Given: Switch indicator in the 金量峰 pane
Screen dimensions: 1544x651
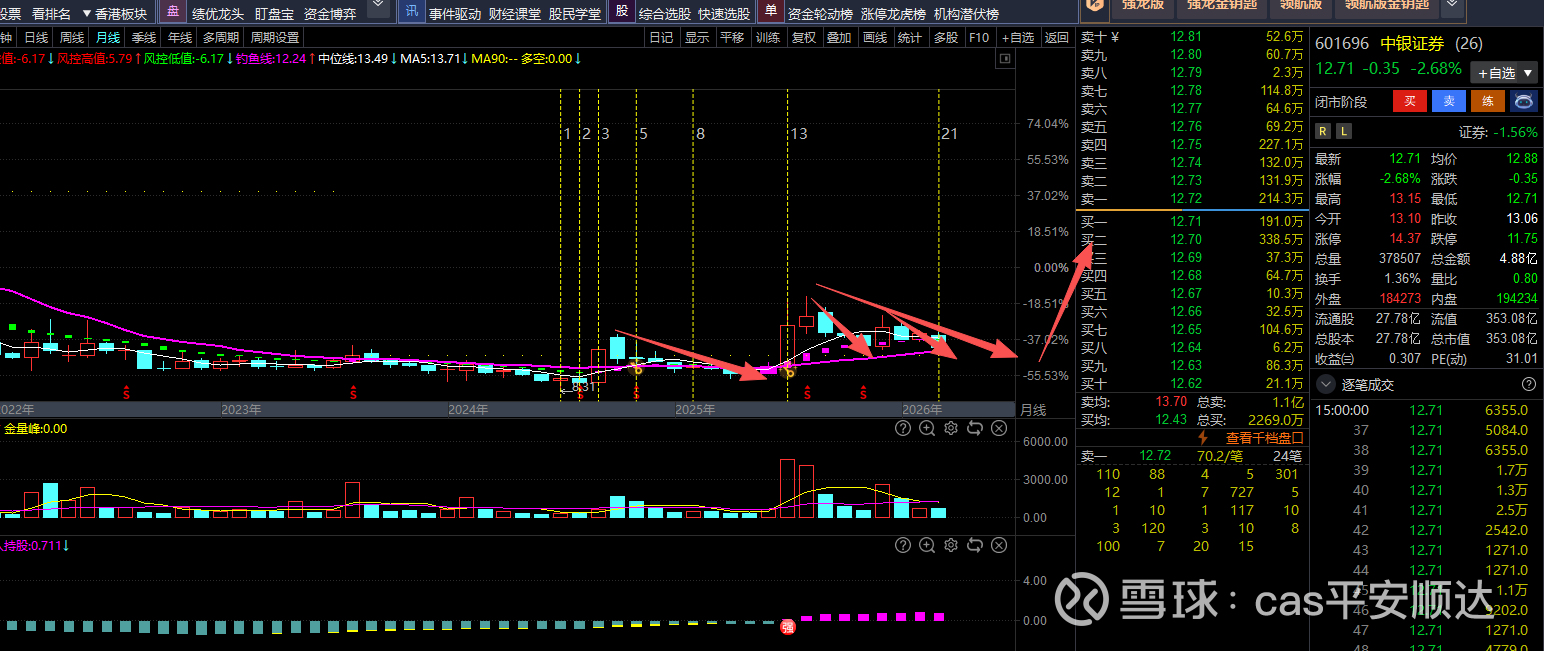Looking at the screenshot, I should [975, 428].
